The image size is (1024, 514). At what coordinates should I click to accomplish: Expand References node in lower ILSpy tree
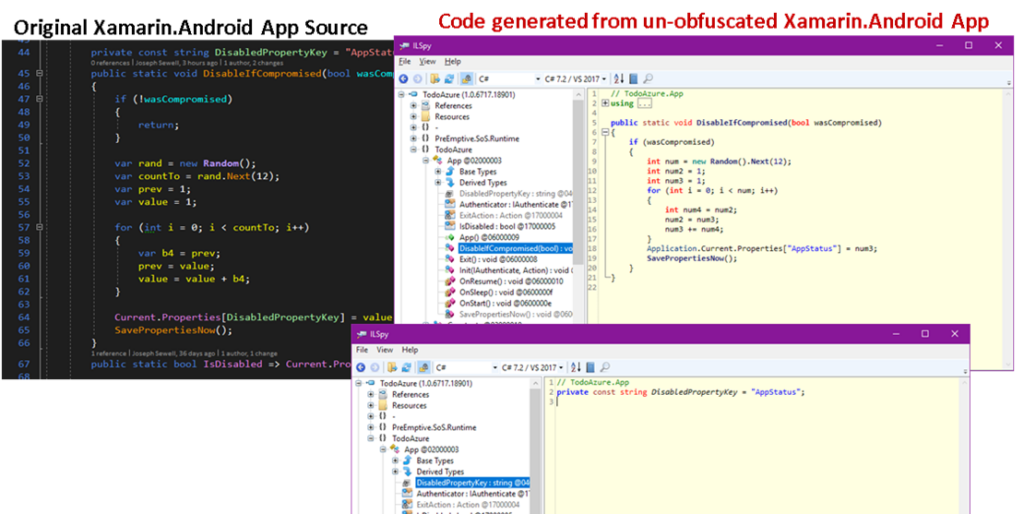point(371,394)
